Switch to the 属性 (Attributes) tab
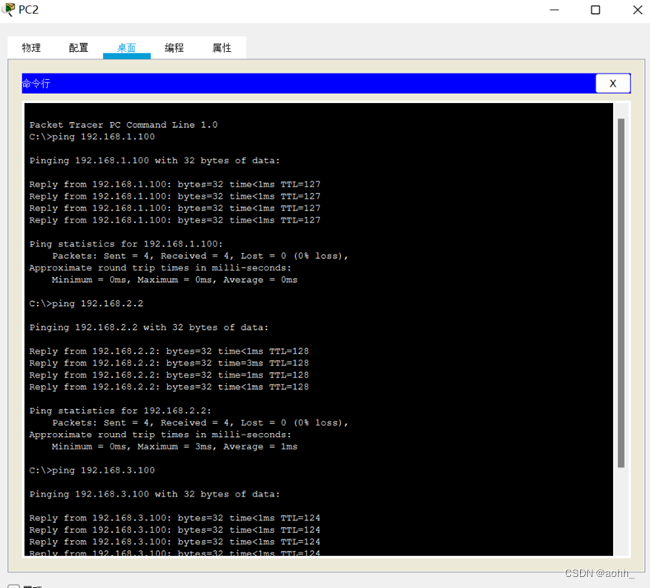Viewport: 650px width, 588px height. [222, 48]
